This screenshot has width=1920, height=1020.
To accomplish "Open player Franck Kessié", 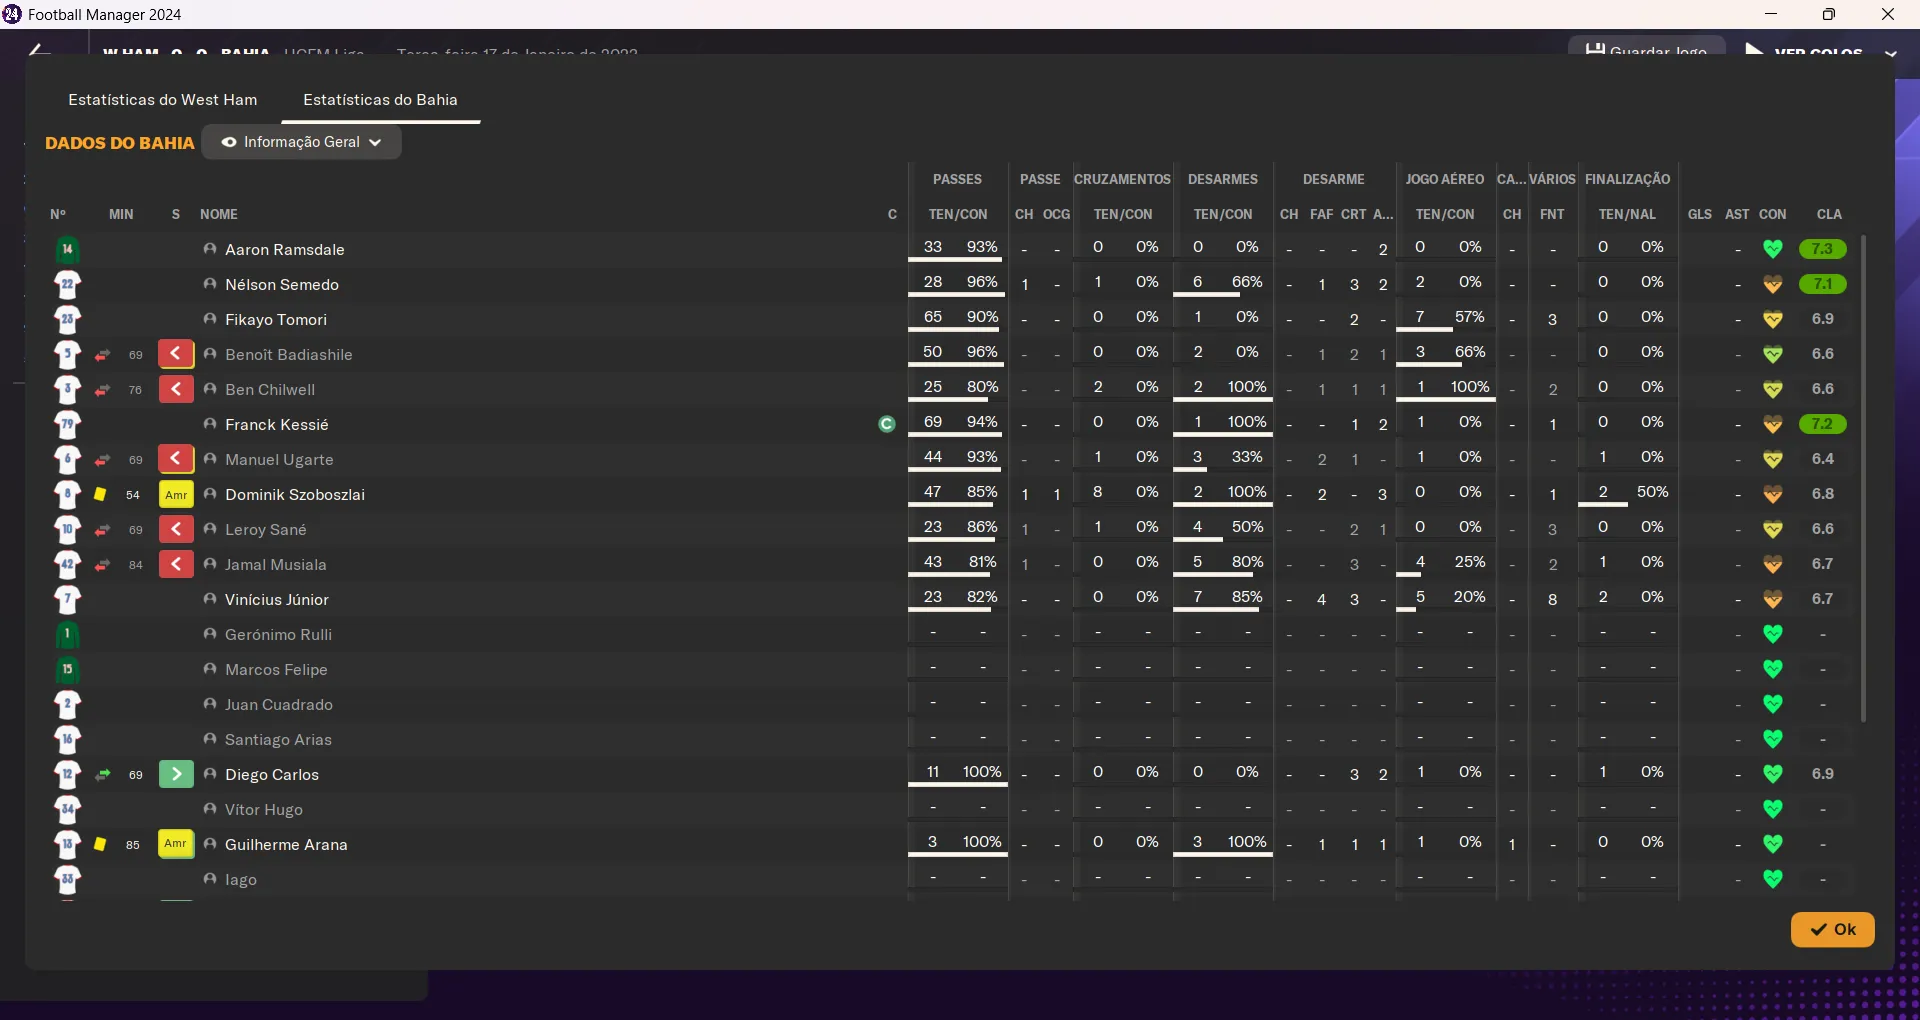I will click(277, 425).
